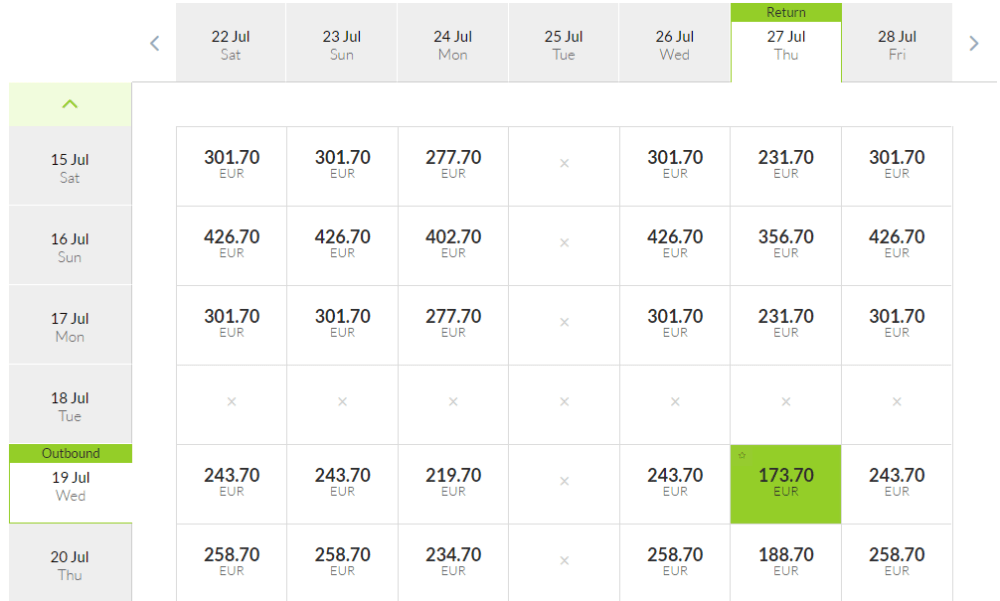The image size is (1000, 601).
Task: Click the right arrow to show later return dates
Action: (x=974, y=43)
